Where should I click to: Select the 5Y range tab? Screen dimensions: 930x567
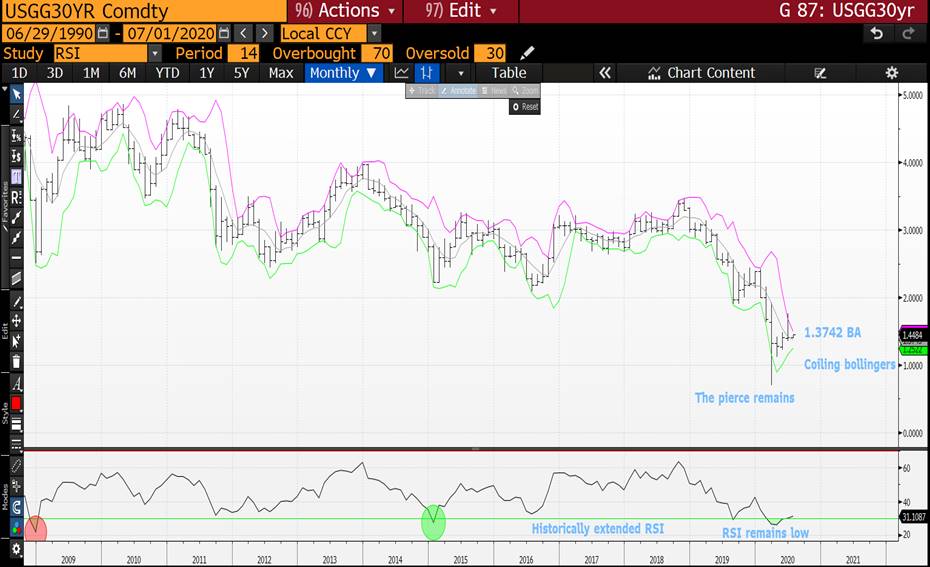pyautogui.click(x=241, y=73)
